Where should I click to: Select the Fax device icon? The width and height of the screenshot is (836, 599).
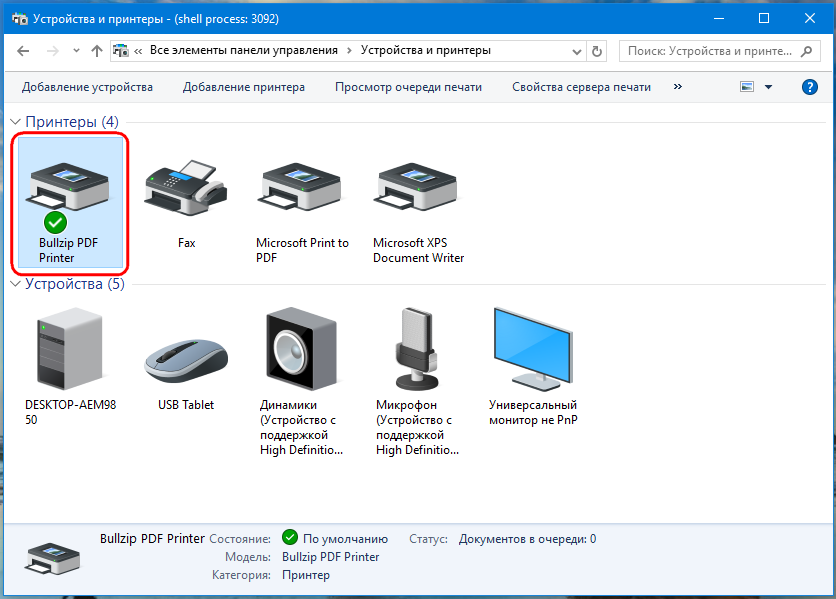[186, 187]
